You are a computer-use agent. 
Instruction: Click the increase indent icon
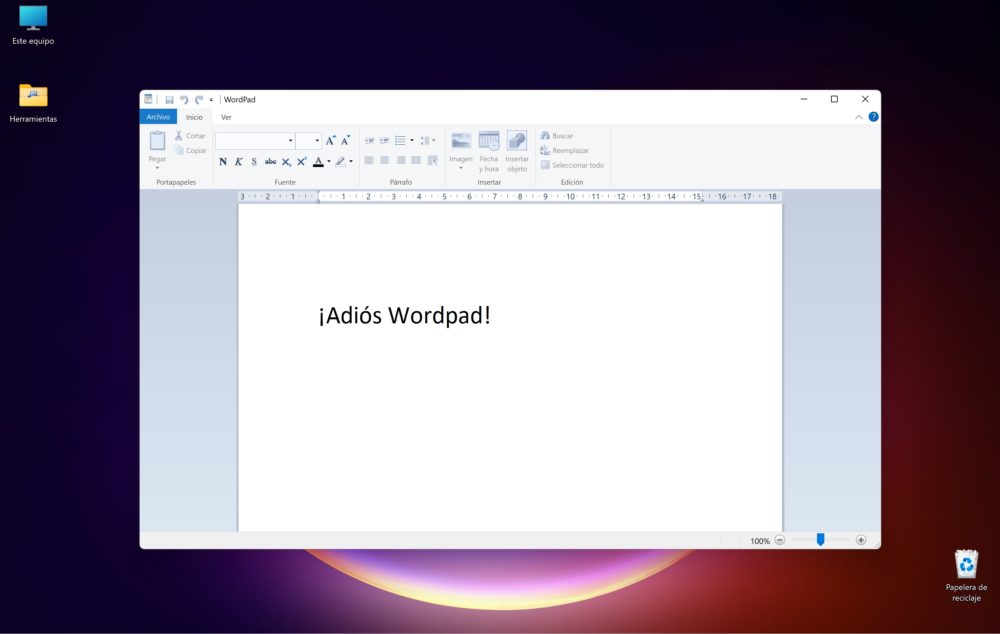coord(385,140)
